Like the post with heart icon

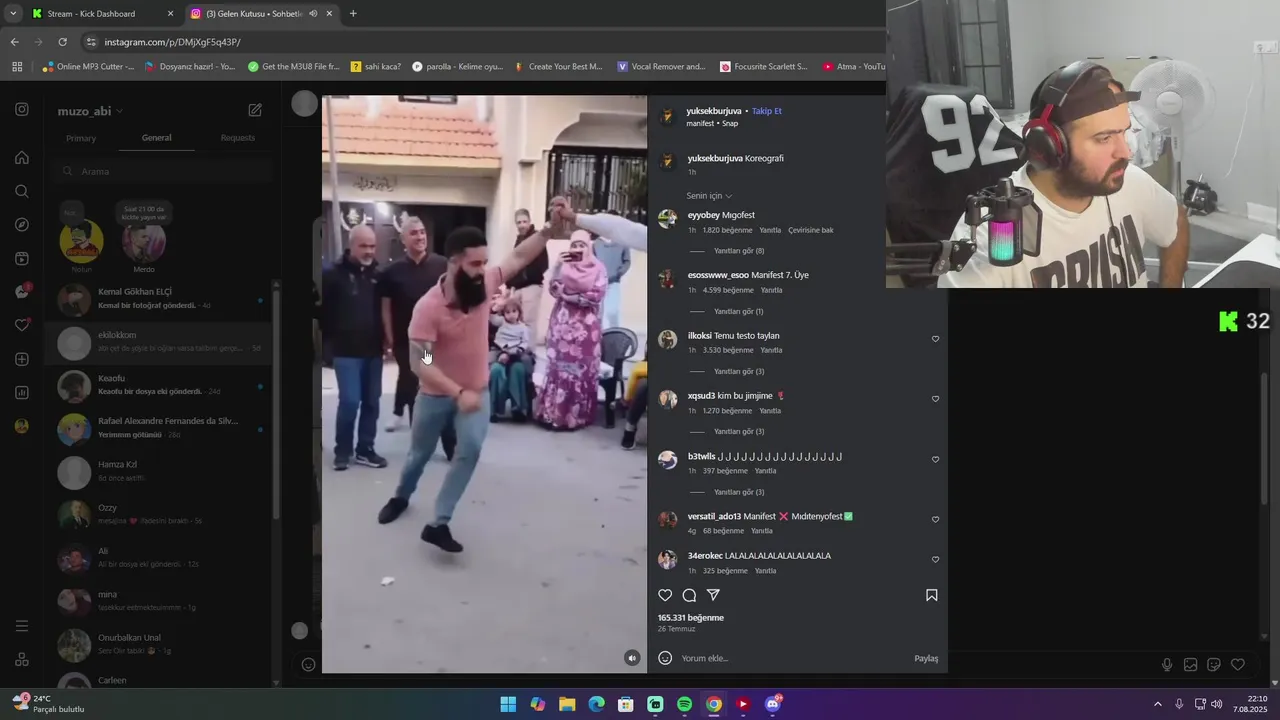coord(665,595)
